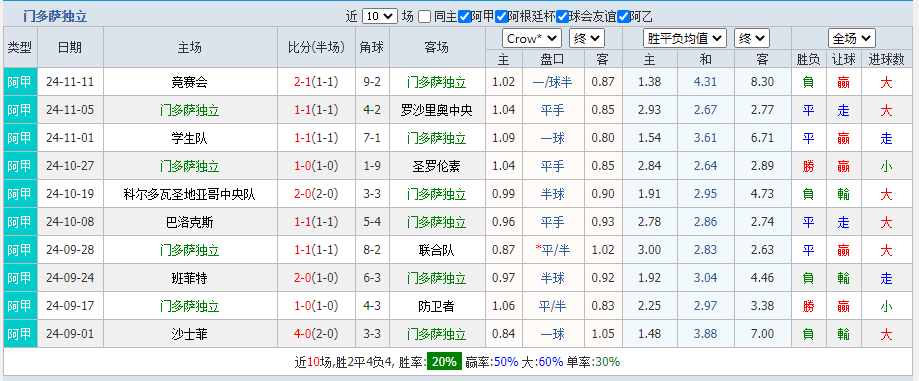The image size is (919, 381).
Task: Uncheck the 阿根廷杯 filter checkbox
Action: pyautogui.click(x=501, y=16)
